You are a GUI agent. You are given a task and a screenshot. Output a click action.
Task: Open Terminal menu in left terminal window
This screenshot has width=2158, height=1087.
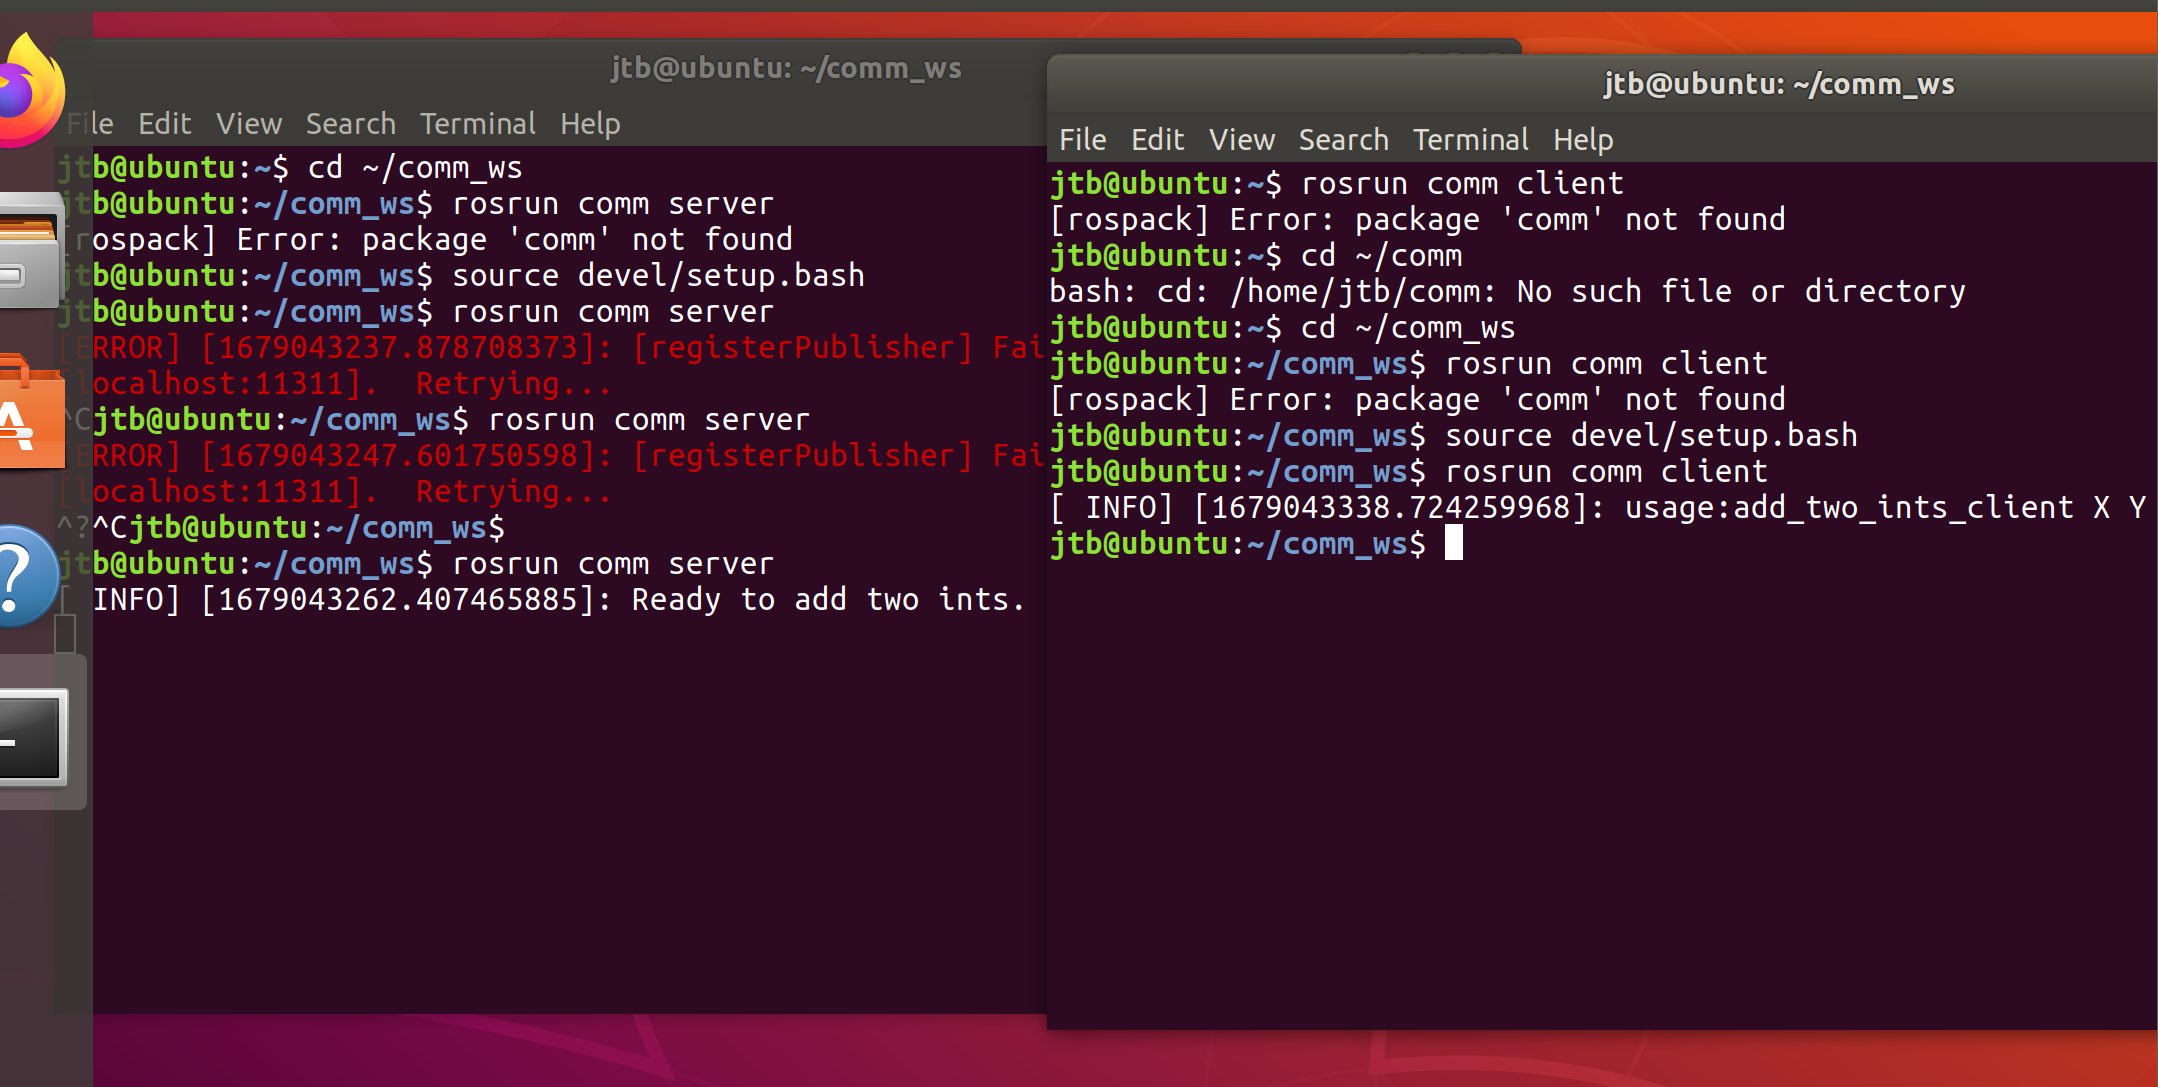(477, 124)
